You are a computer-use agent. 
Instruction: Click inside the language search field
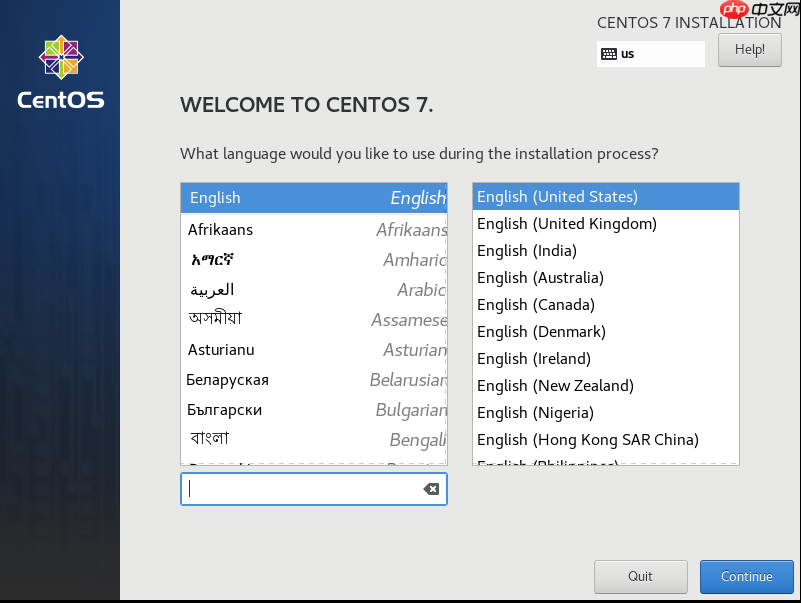click(300, 489)
